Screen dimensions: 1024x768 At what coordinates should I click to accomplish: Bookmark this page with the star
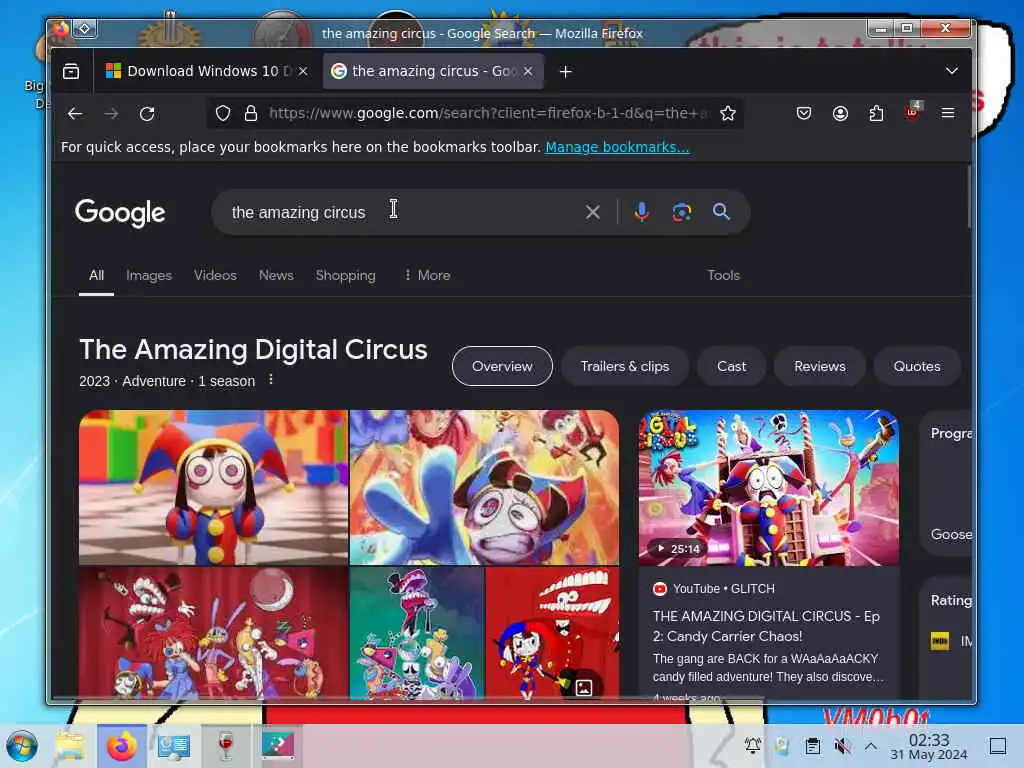pos(728,114)
